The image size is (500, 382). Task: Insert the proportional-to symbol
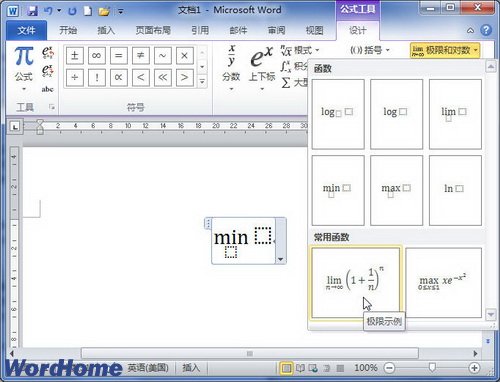coord(119,78)
